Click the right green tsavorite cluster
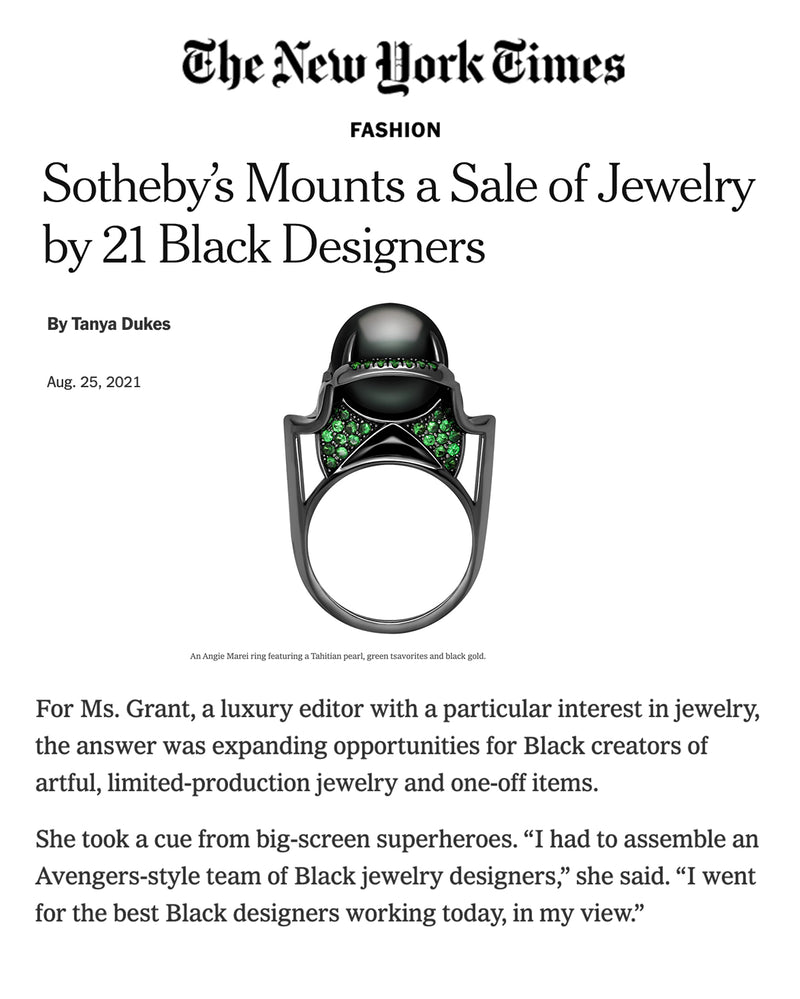The image size is (800, 999). [x=438, y=438]
